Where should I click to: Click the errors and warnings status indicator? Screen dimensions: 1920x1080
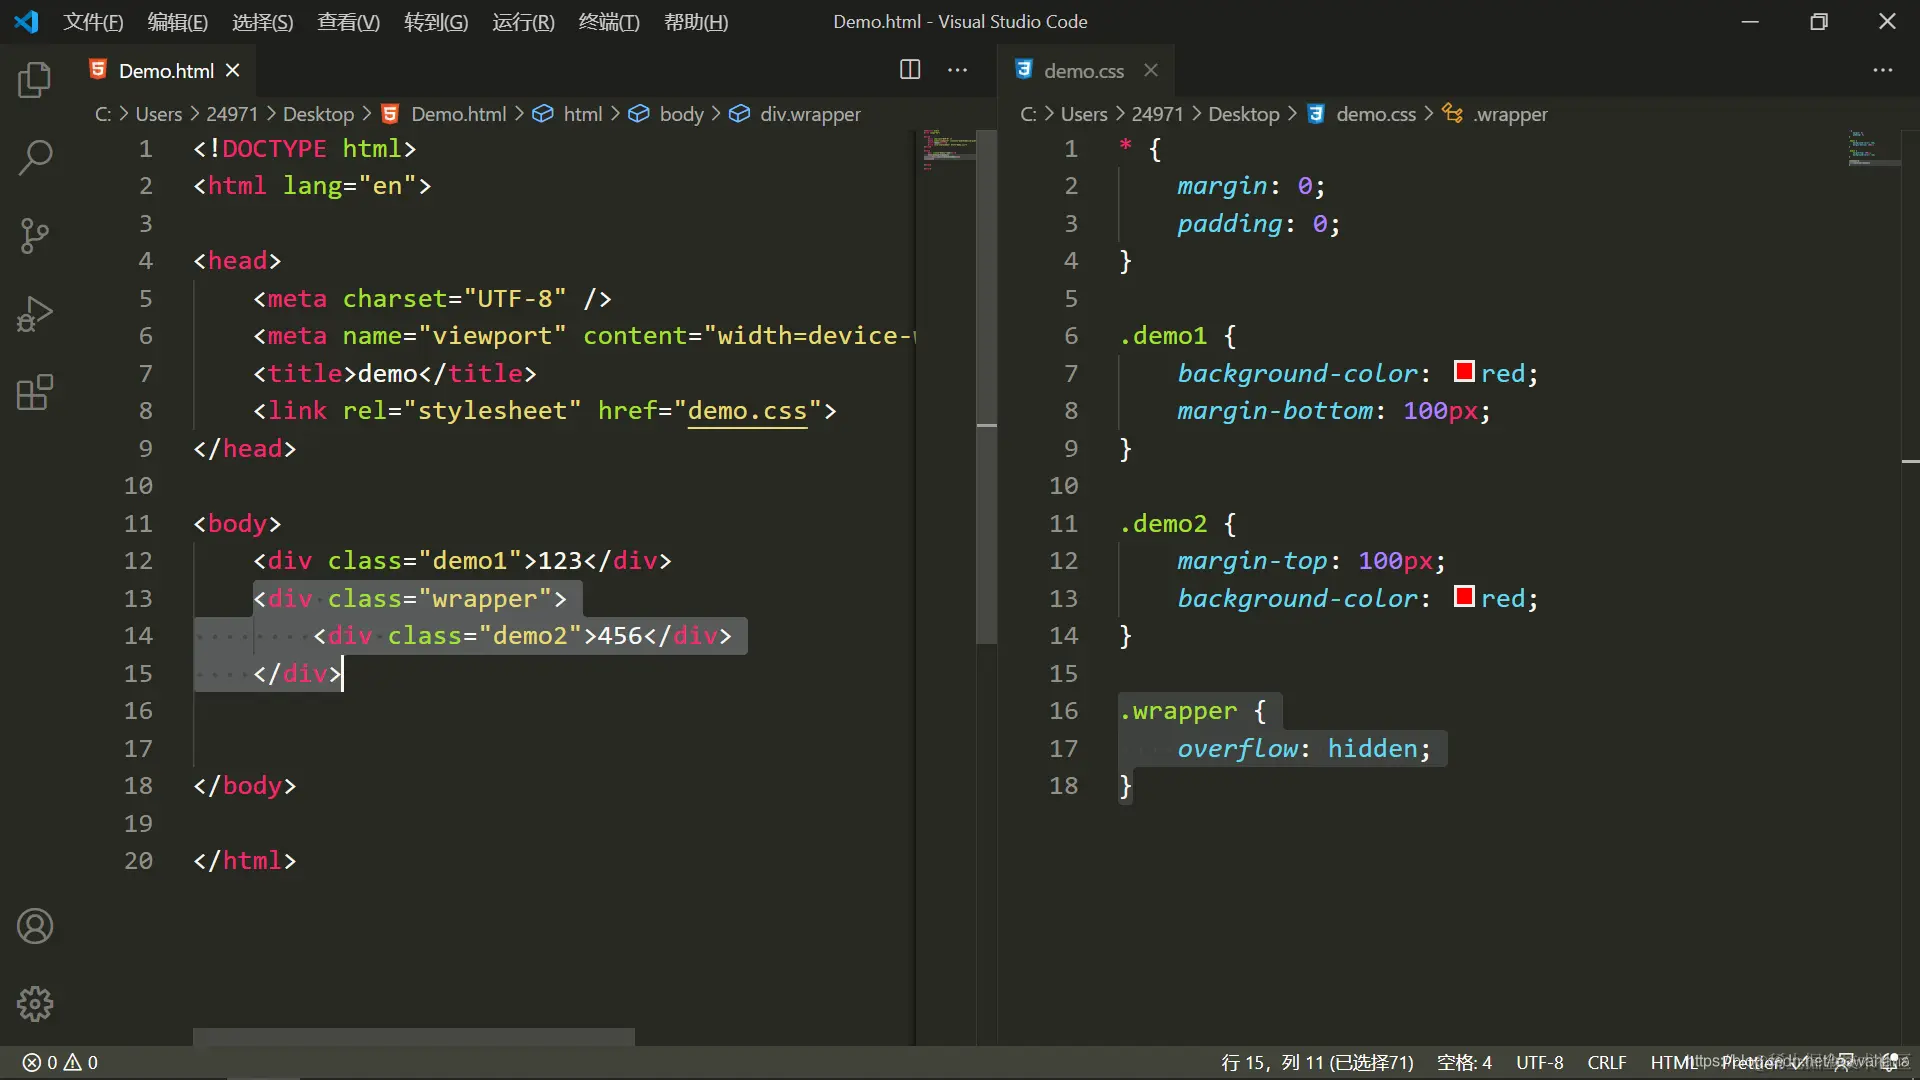[61, 1062]
